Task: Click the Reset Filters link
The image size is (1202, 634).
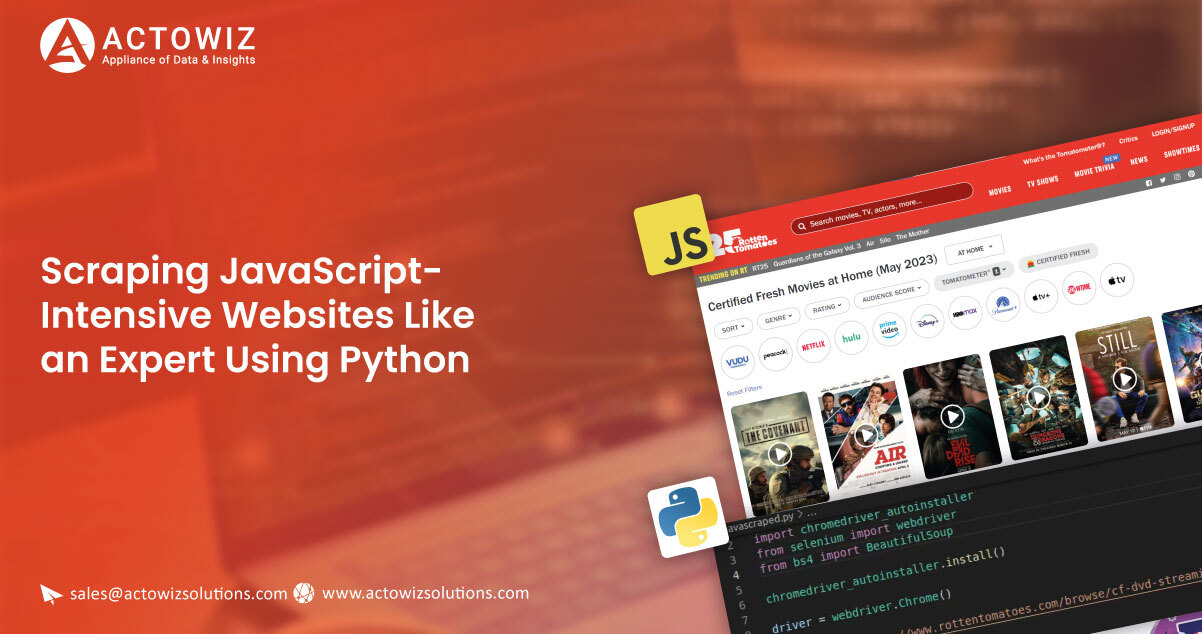Action: click(744, 388)
